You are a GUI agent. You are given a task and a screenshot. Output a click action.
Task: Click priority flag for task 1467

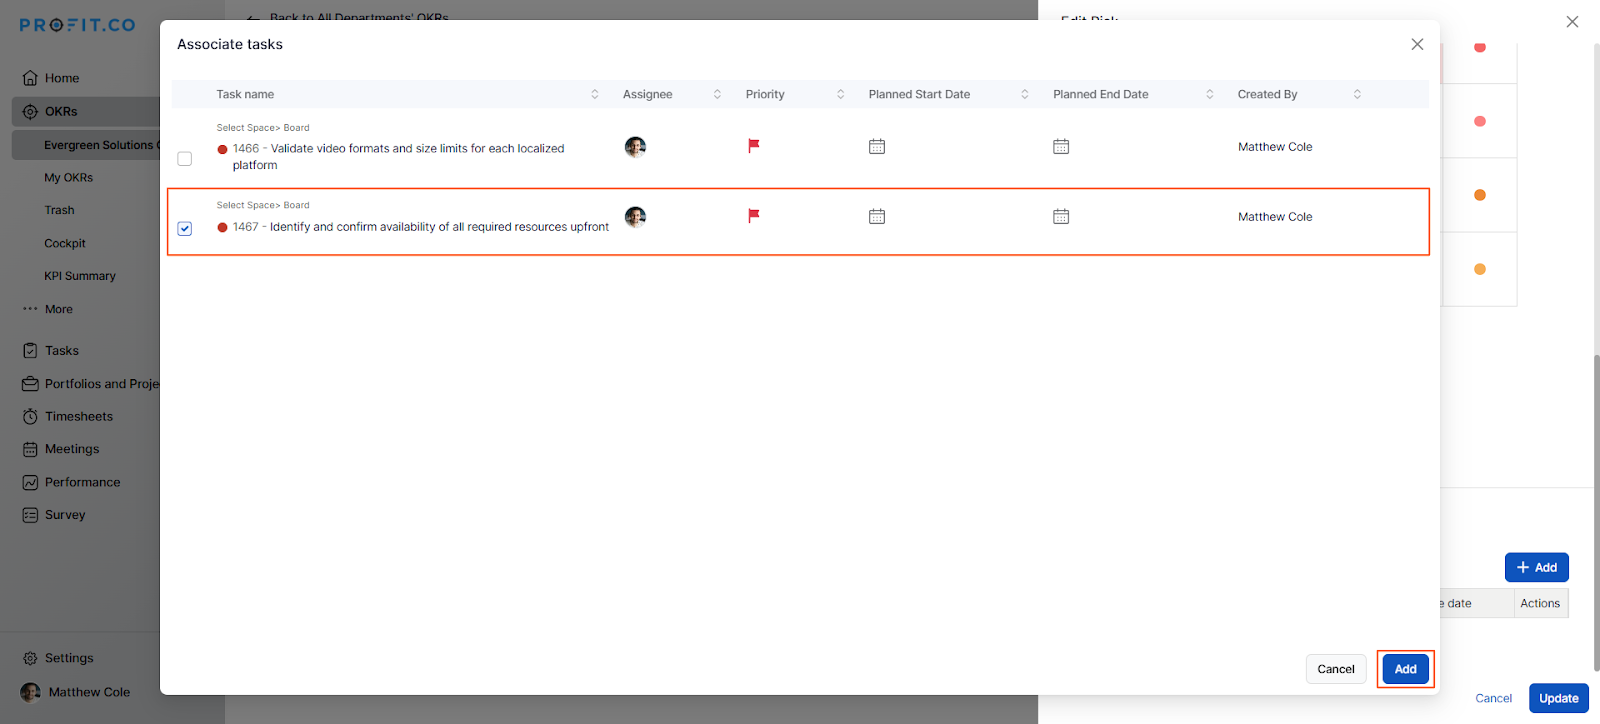(754, 216)
